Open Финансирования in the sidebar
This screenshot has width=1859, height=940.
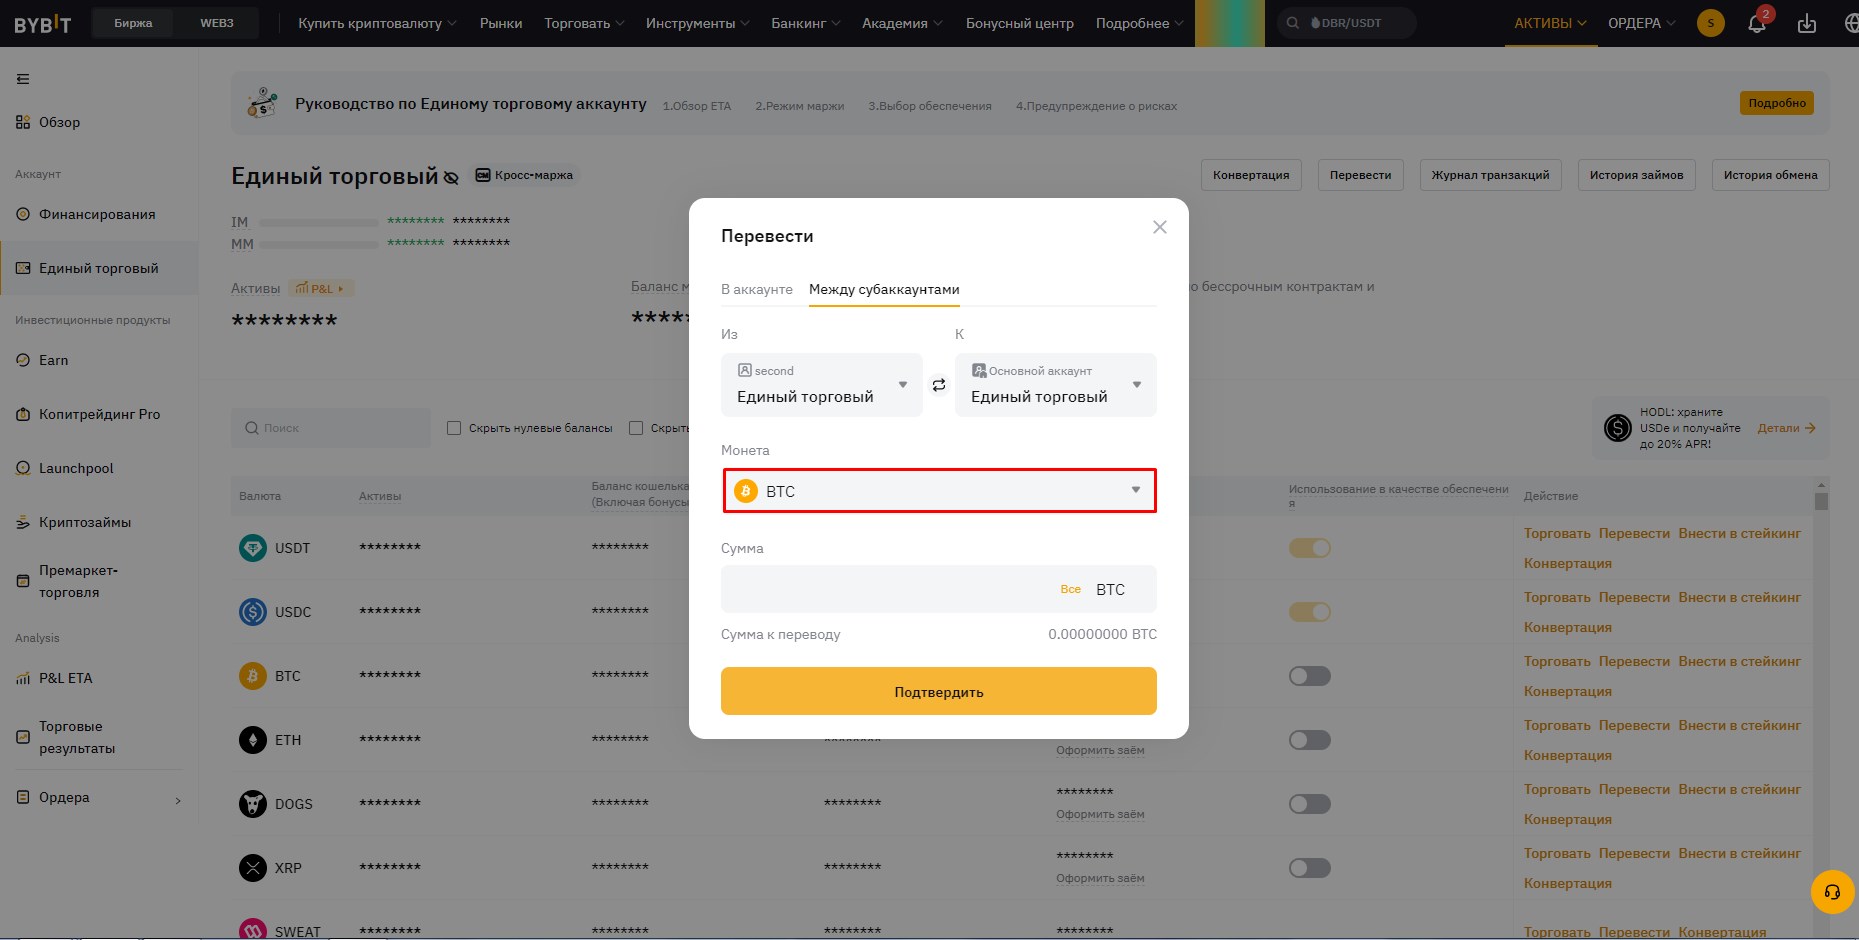click(x=98, y=214)
